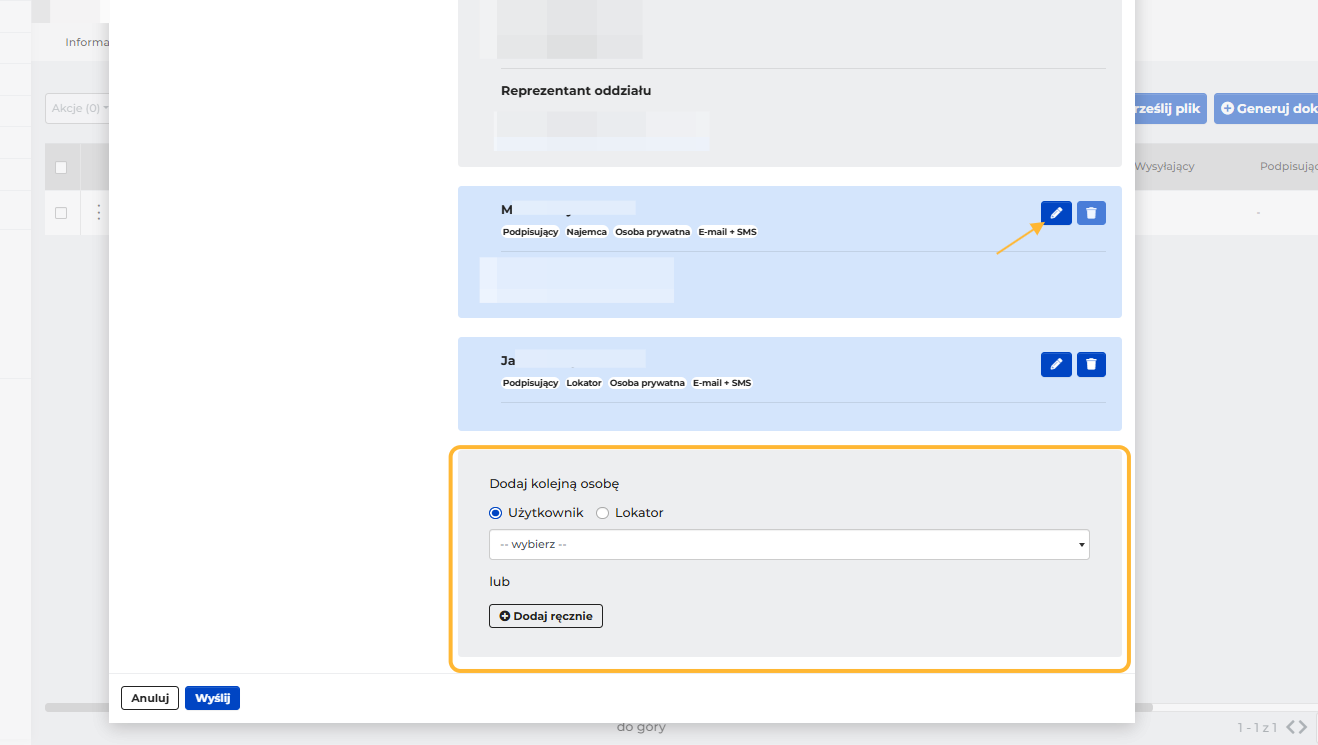Click the Osoba prywatna tag in the Ja row

(x=648, y=383)
